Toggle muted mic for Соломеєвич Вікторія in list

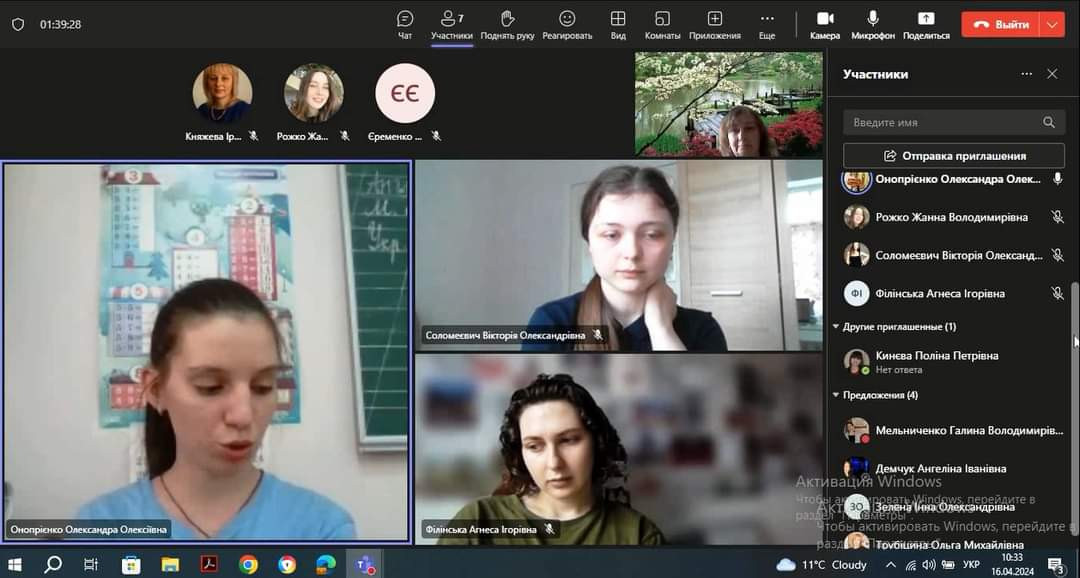[1057, 255]
